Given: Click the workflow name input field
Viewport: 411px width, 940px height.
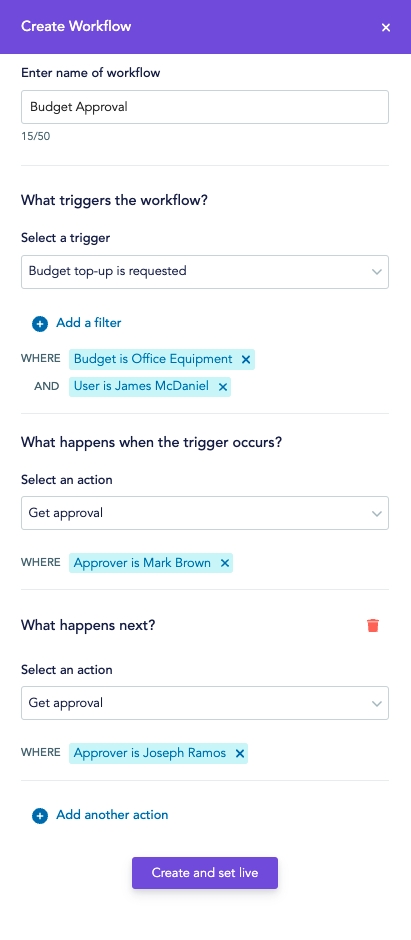Looking at the screenshot, I should (x=205, y=107).
